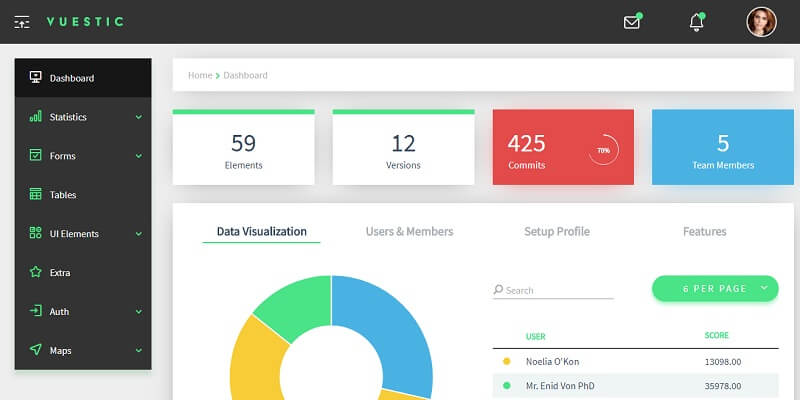Expand the Forms menu chevron
The height and width of the screenshot is (400, 800).
coord(139,156)
